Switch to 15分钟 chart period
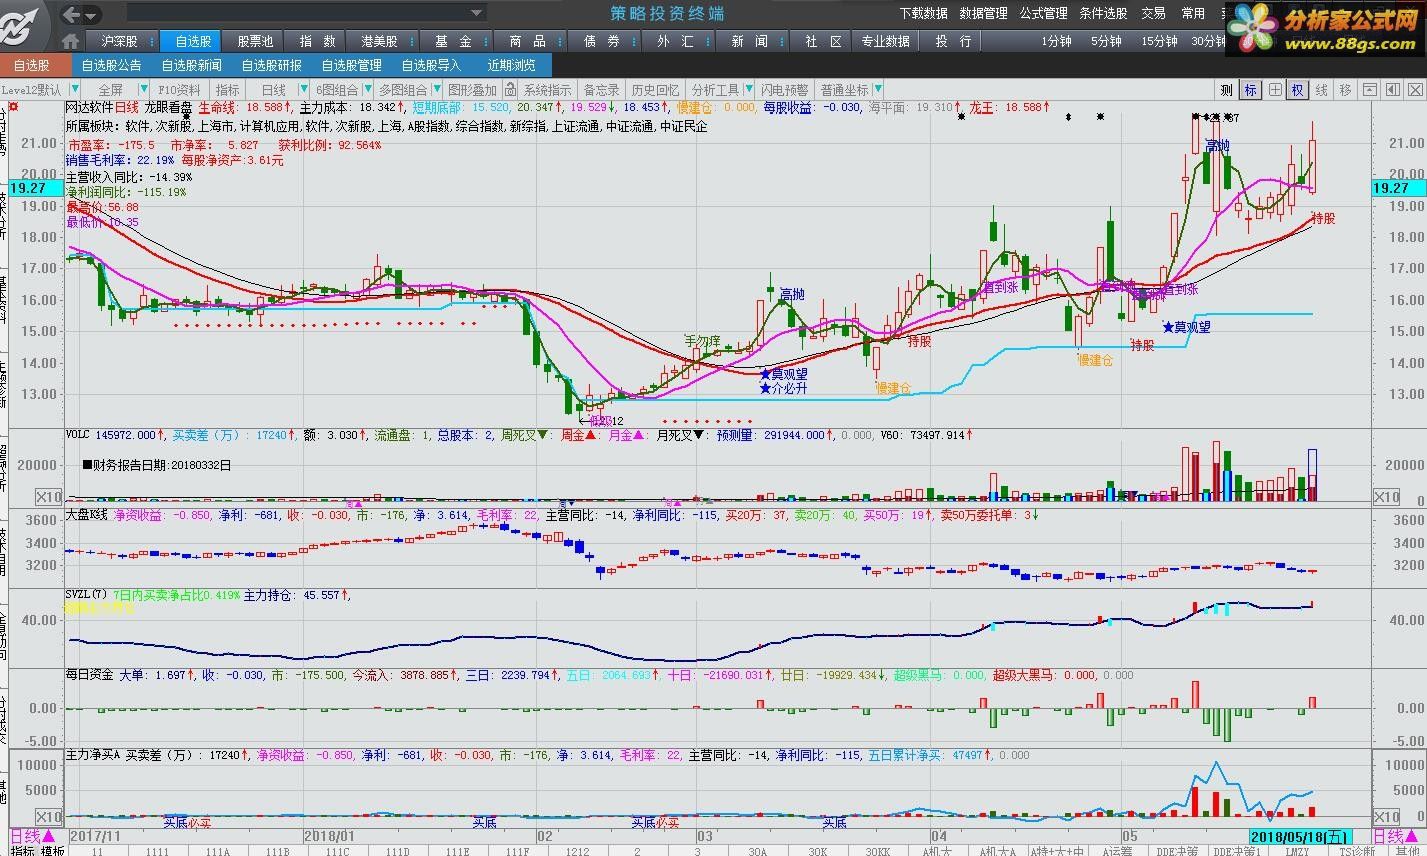 click(1159, 41)
